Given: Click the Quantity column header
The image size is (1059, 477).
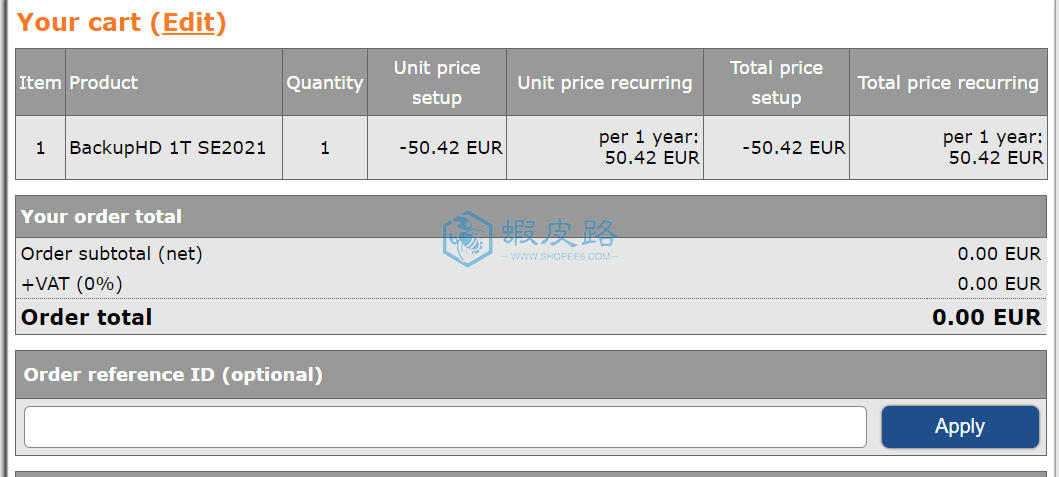Looking at the screenshot, I should 325,82.
